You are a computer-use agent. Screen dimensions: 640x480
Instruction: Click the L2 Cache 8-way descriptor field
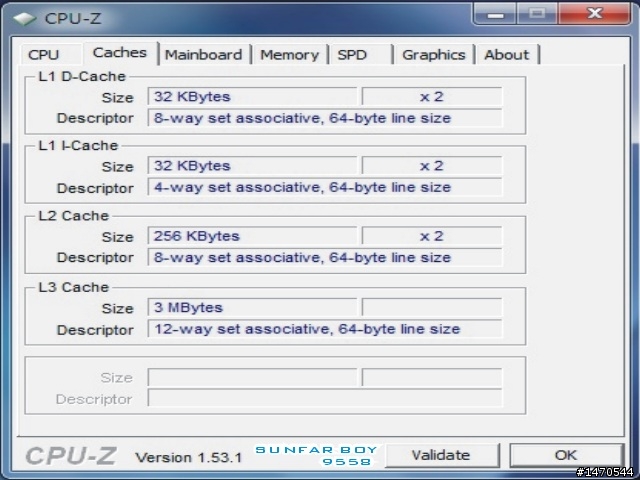pyautogui.click(x=325, y=258)
